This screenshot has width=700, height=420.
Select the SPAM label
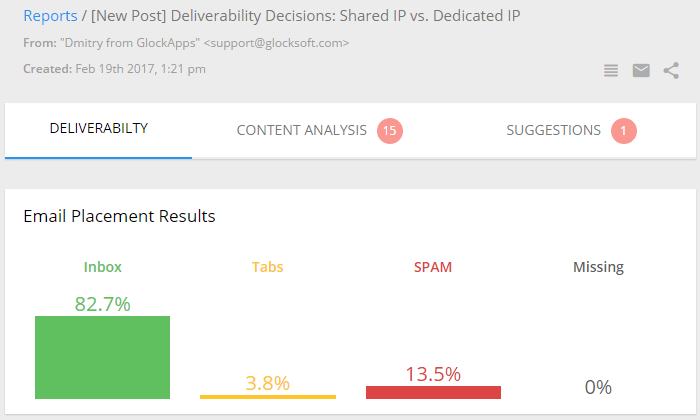tap(433, 267)
